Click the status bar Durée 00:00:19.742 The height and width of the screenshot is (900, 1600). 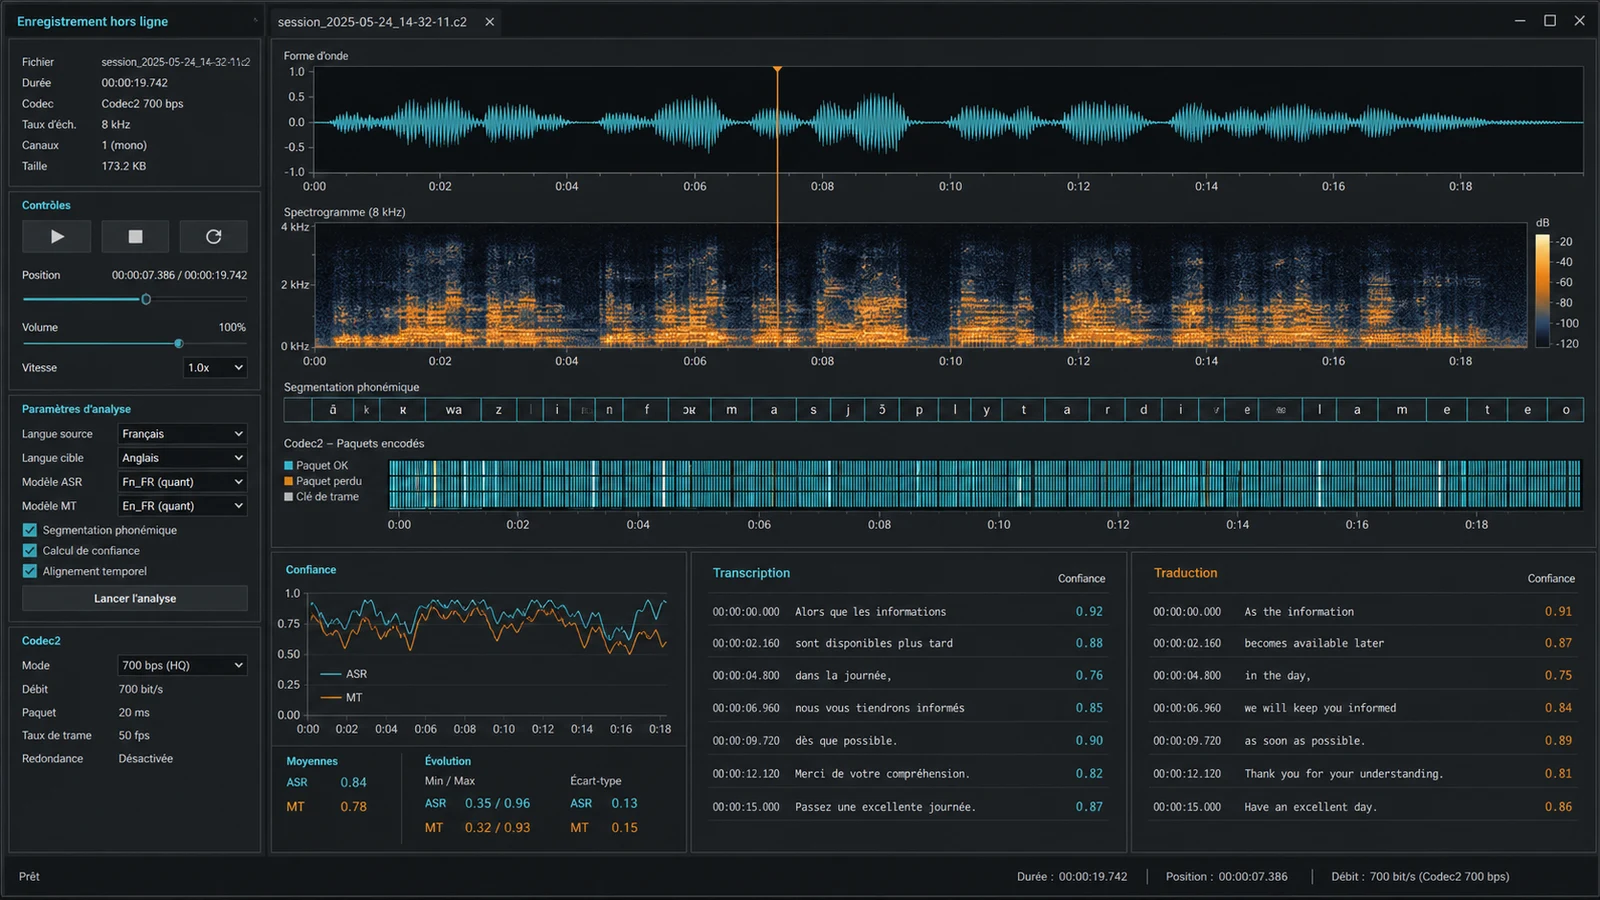click(1072, 877)
